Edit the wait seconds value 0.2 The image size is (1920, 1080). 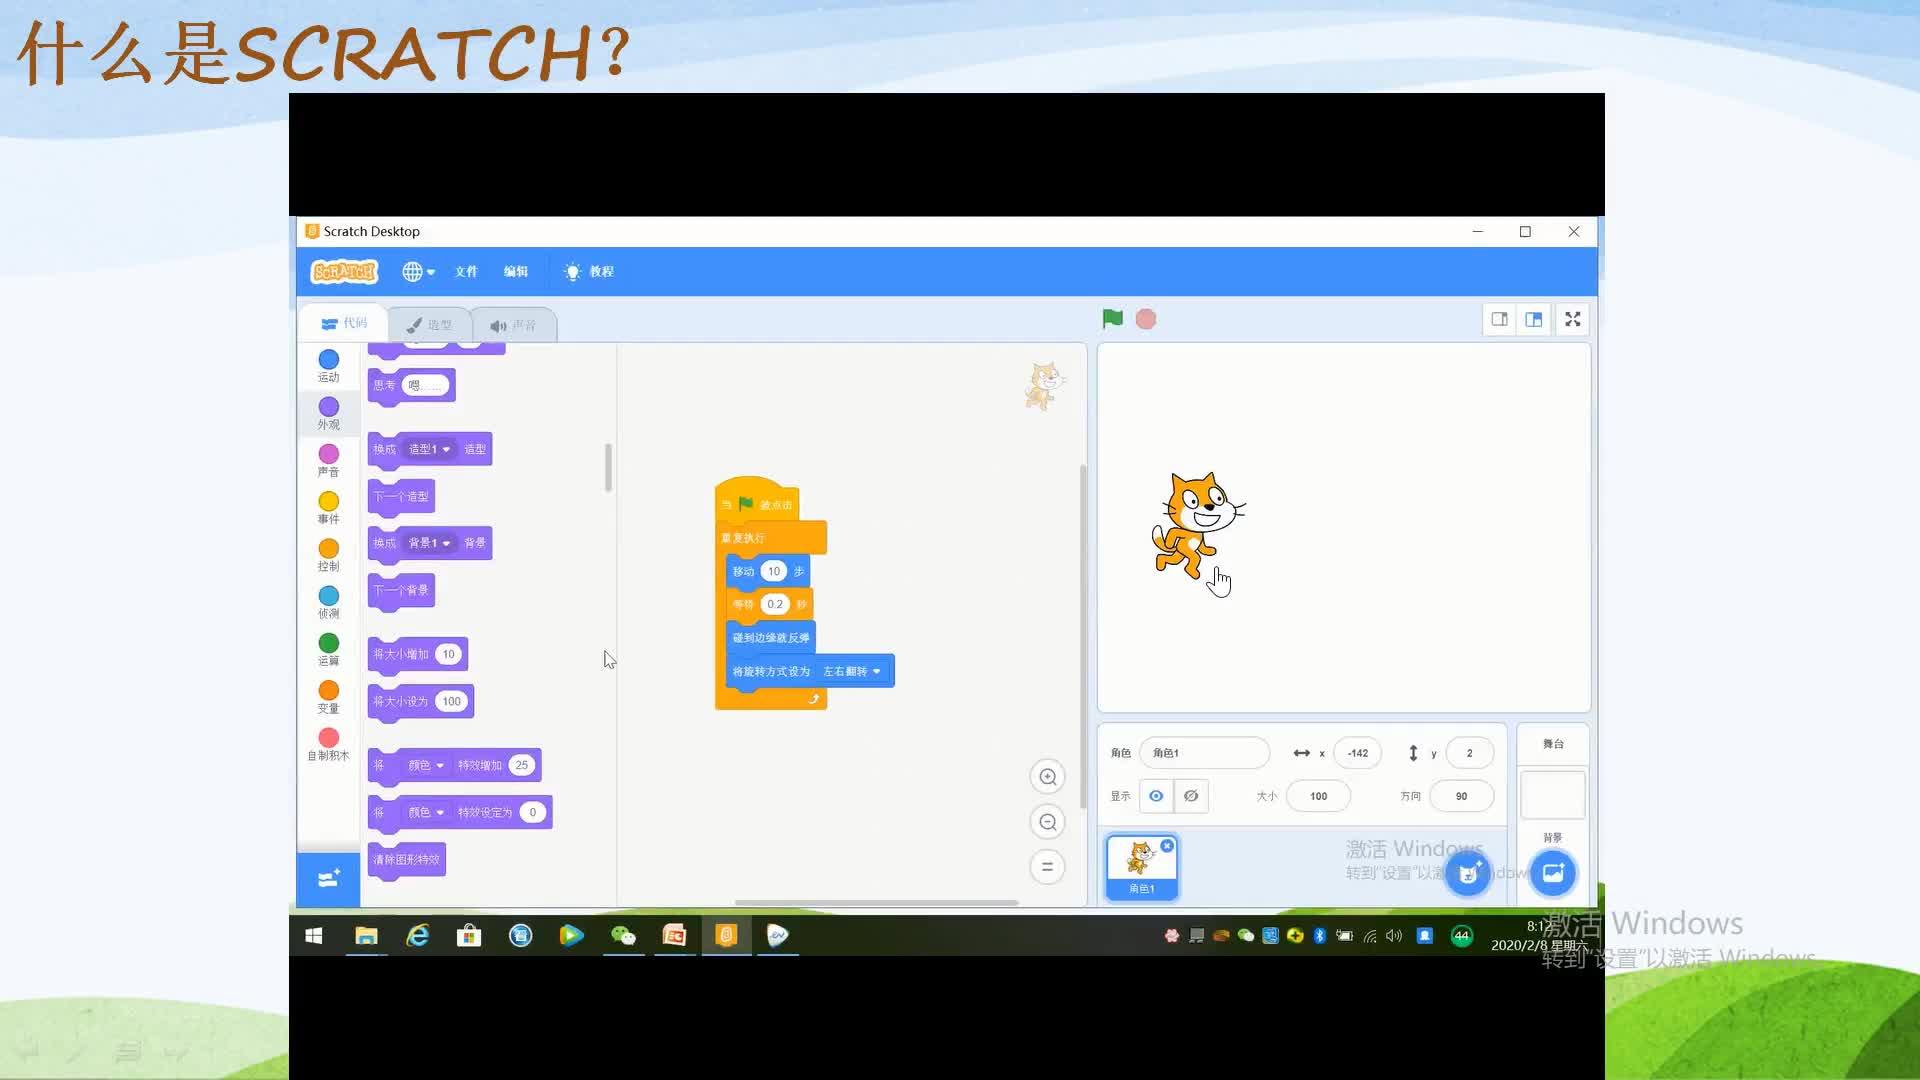tap(775, 604)
